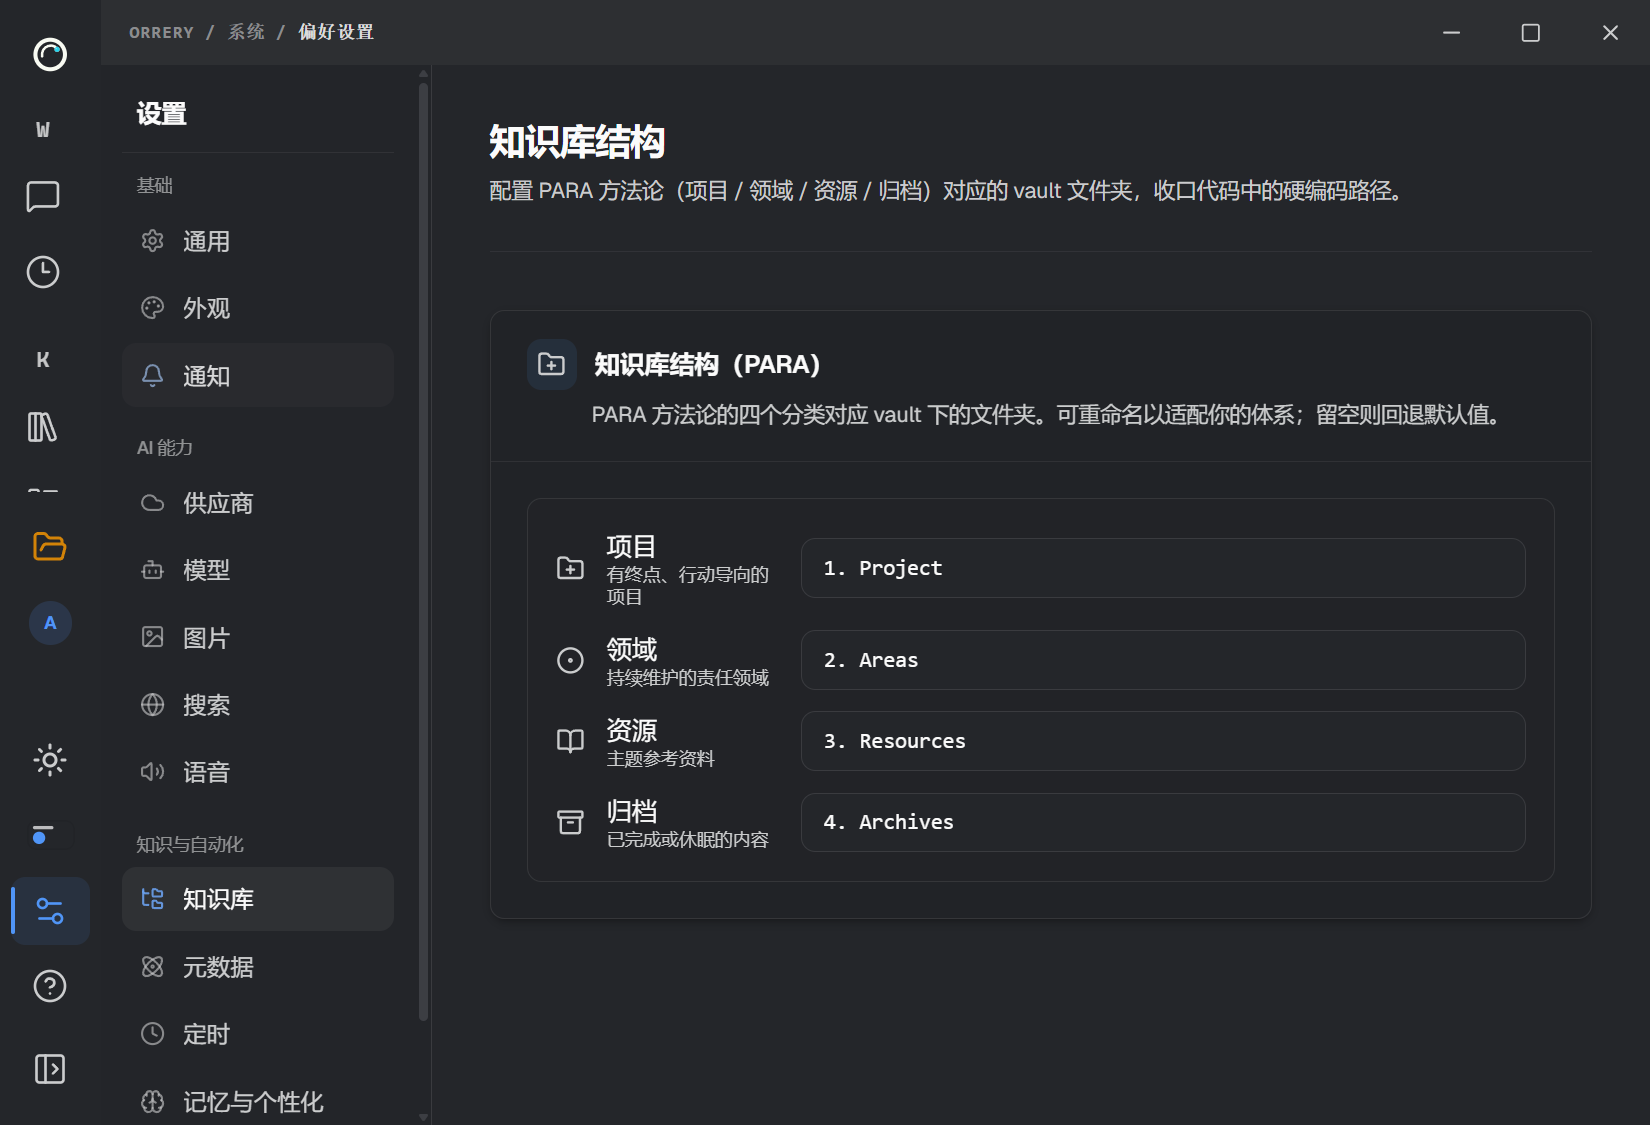Click the K item in sidebar
Screen dimensions: 1650x1125
tap(43, 359)
